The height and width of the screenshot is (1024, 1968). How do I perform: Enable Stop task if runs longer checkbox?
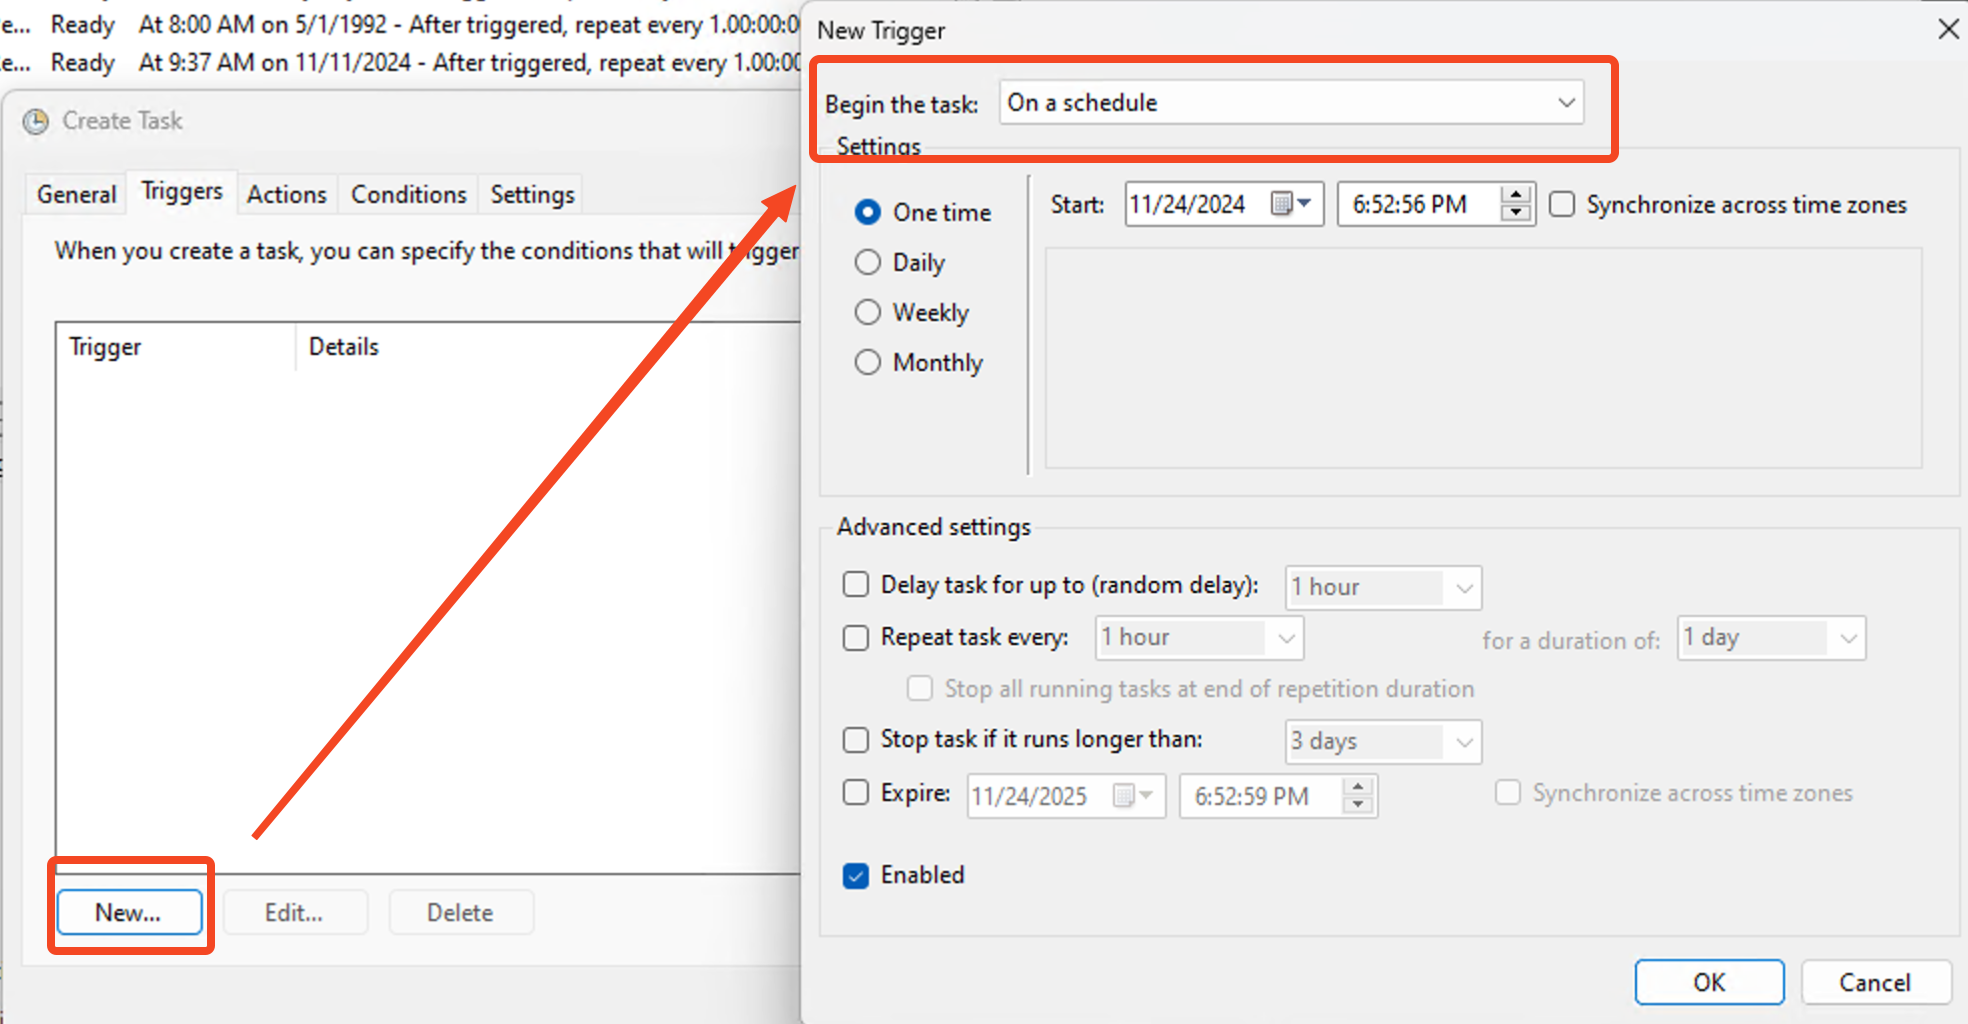pos(856,740)
